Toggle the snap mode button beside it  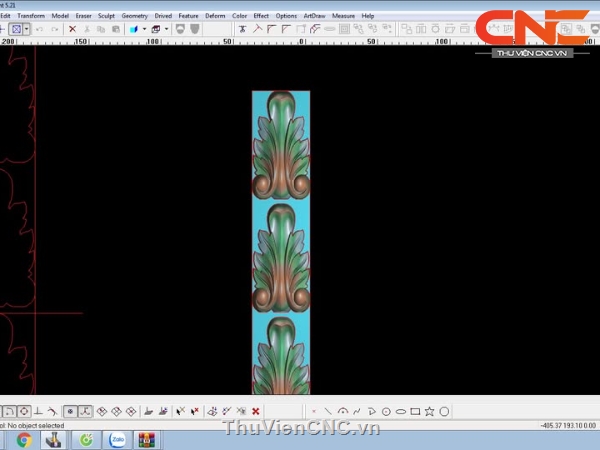tap(85, 411)
